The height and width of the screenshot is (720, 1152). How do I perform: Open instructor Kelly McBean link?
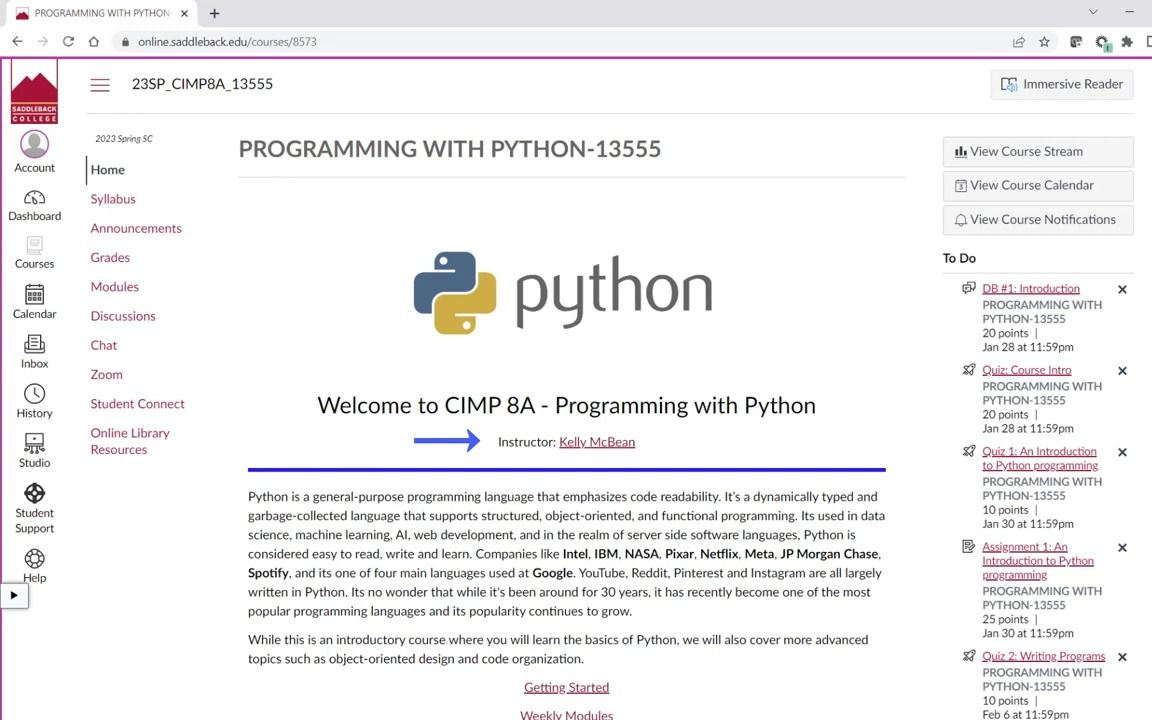coord(597,442)
